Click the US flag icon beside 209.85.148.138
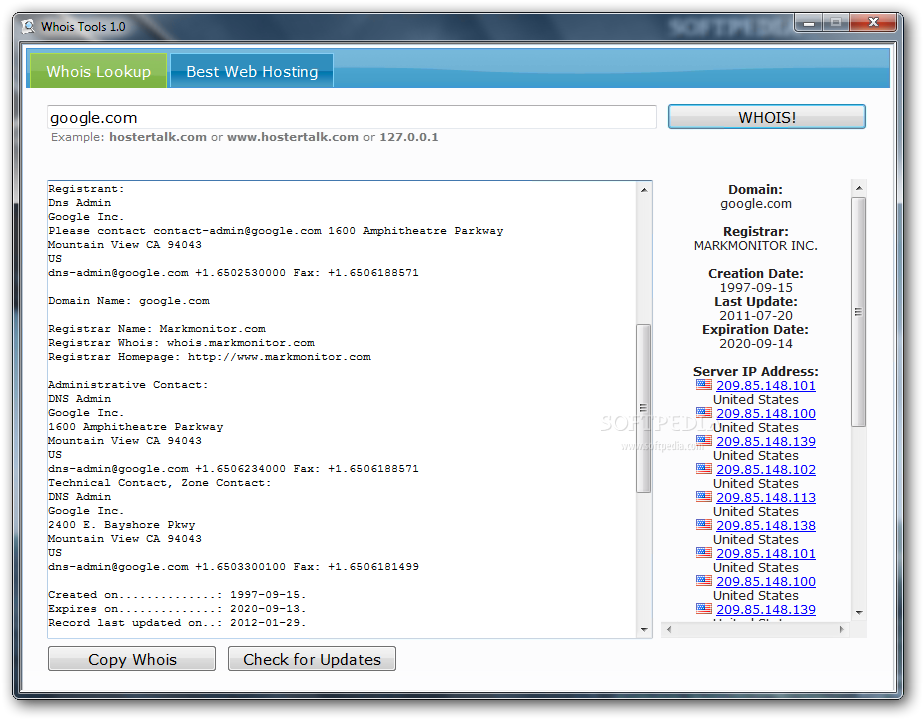This screenshot has height=720, width=924. (704, 524)
